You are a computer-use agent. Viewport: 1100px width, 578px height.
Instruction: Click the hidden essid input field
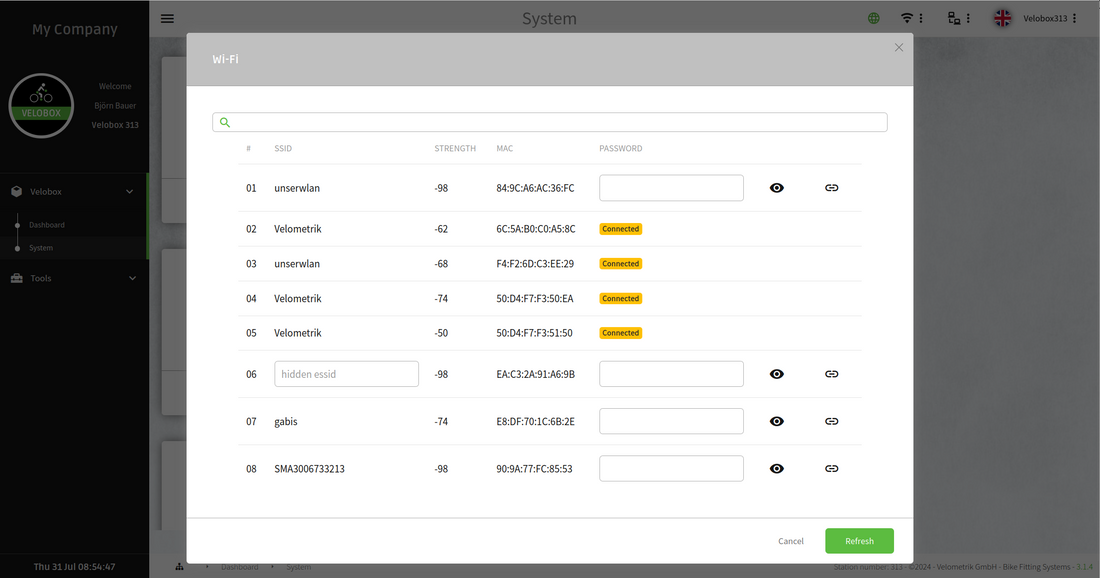346,374
